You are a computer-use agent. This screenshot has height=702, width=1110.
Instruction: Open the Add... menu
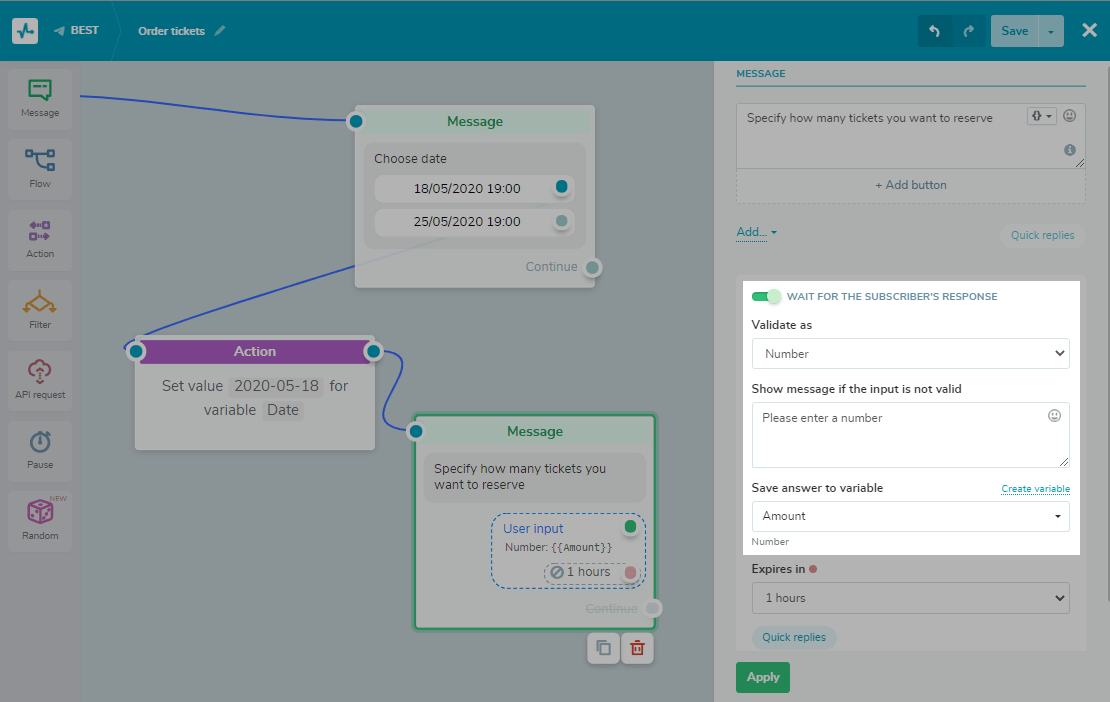tap(756, 232)
